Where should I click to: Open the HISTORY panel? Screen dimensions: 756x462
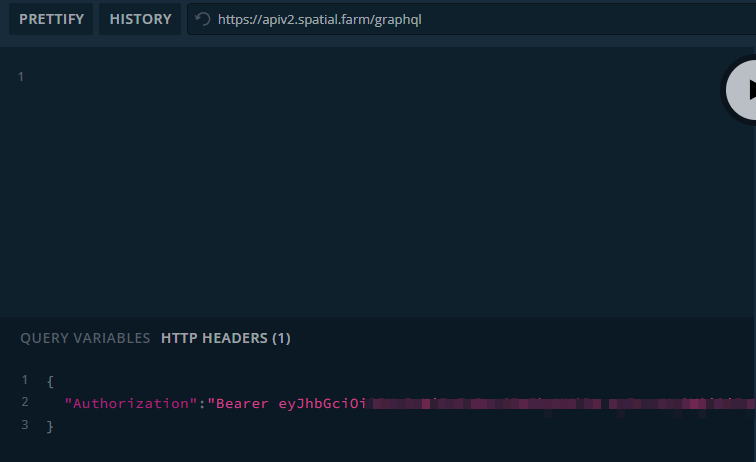tap(140, 19)
